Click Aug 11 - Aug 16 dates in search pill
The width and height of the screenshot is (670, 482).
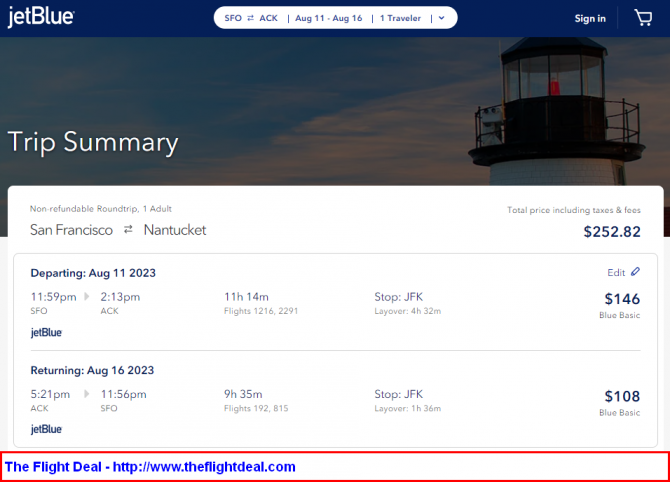(329, 18)
